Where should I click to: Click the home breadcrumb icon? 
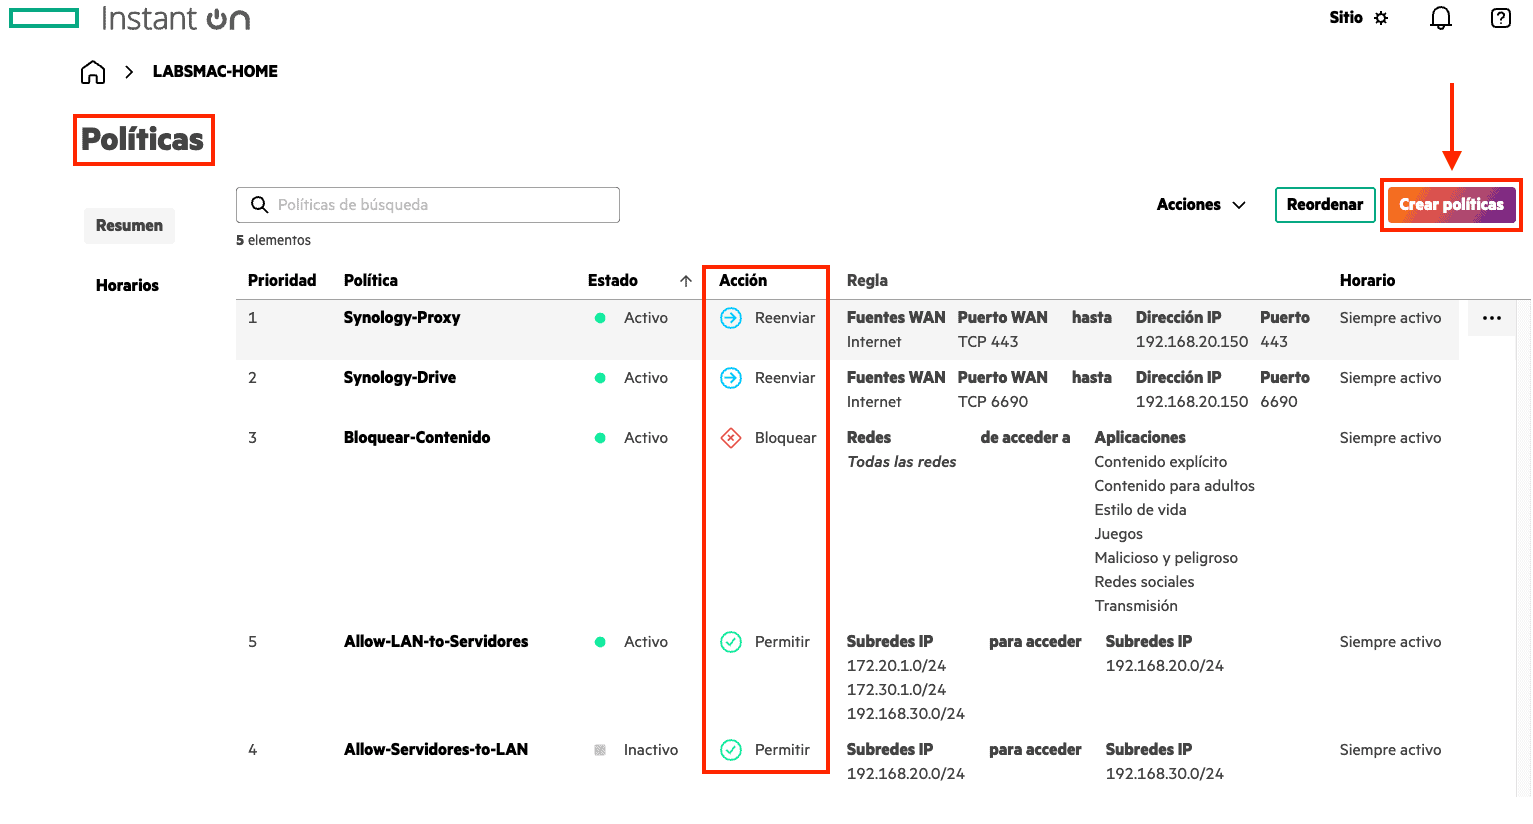click(93, 72)
